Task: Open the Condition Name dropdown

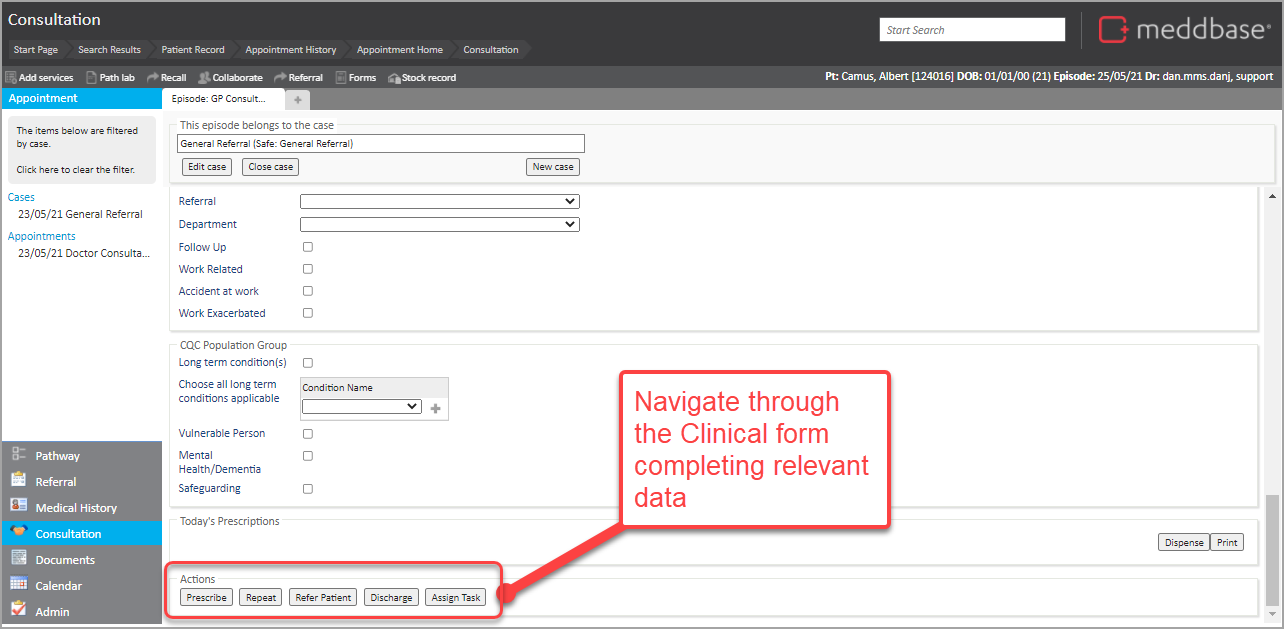Action: [361, 407]
